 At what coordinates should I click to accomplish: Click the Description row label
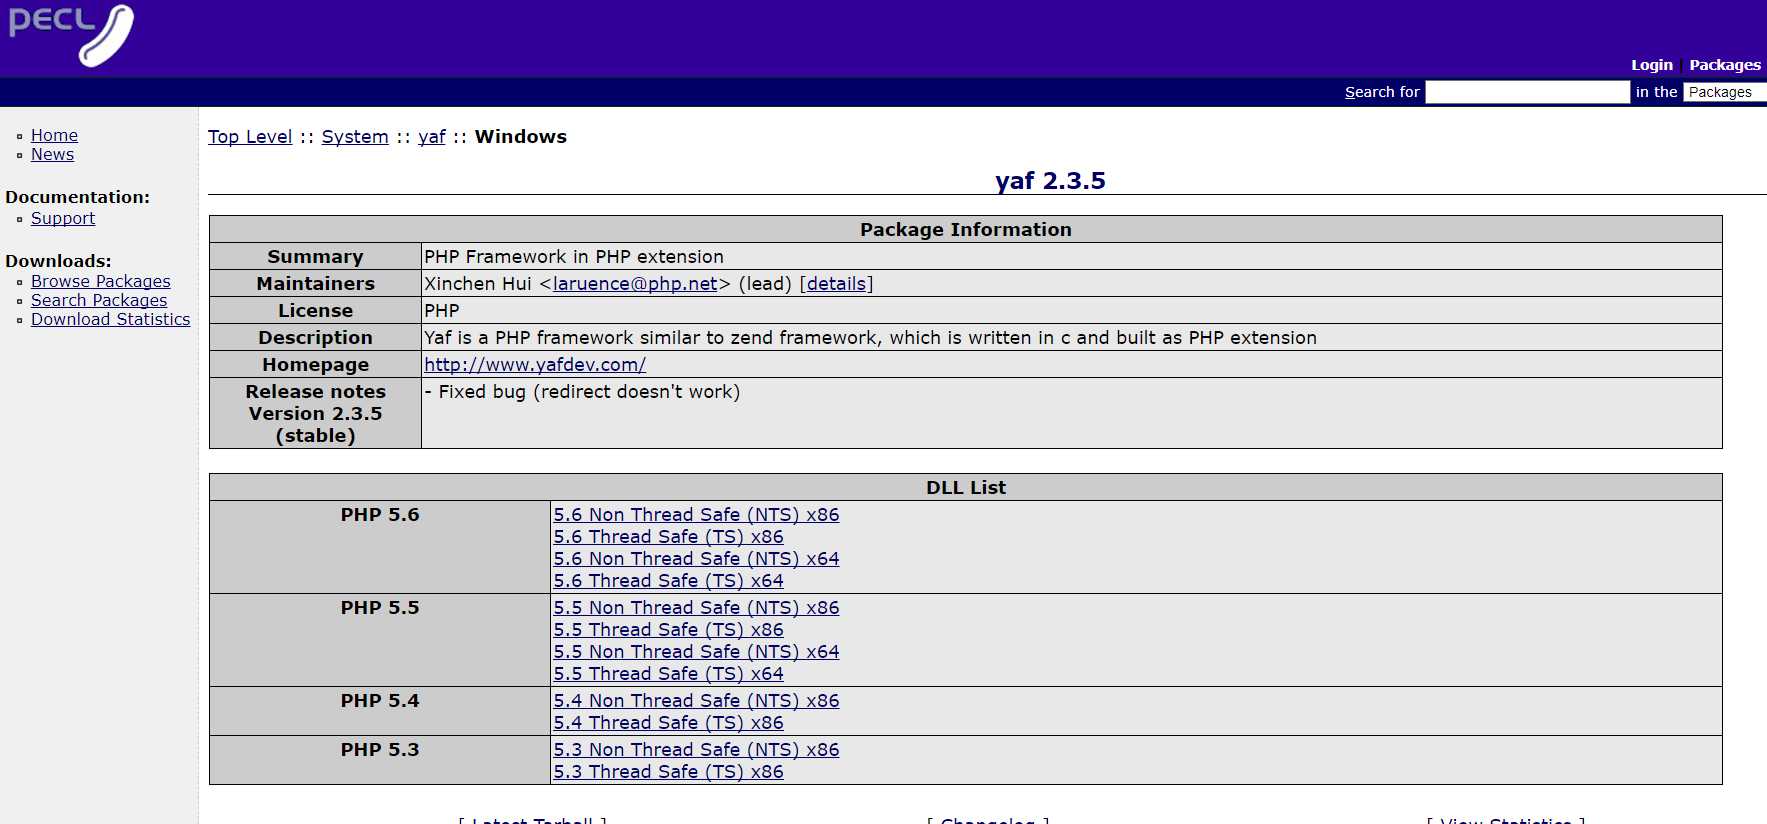tap(316, 338)
